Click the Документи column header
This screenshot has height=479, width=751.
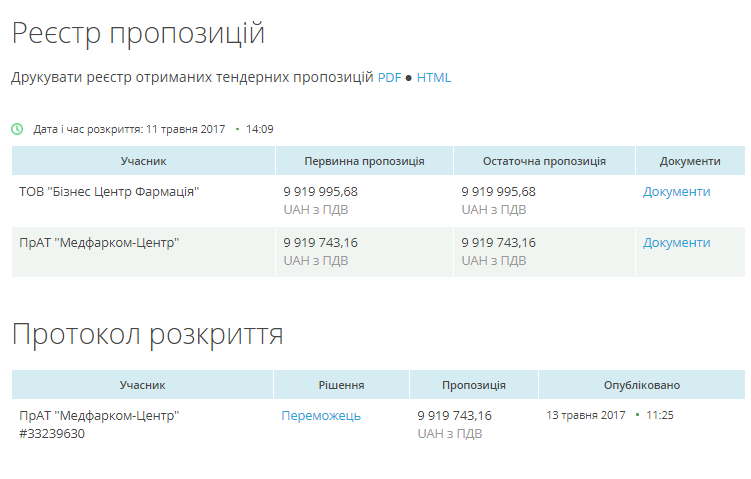[x=690, y=161]
